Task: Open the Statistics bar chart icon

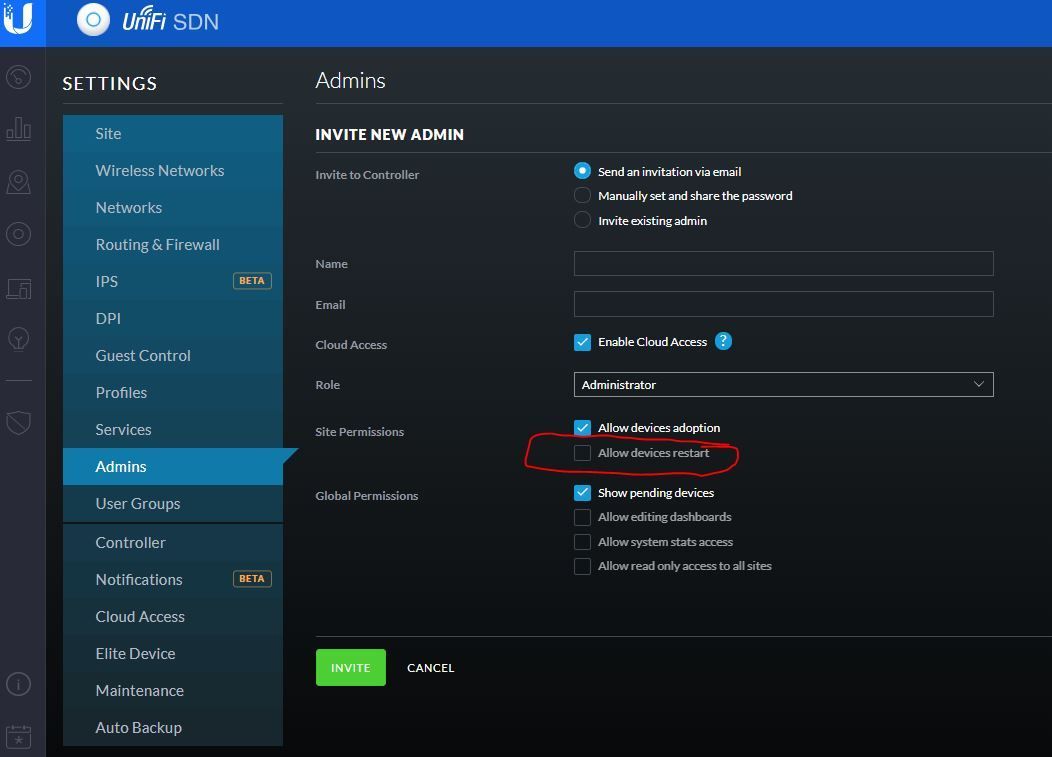Action: (18, 129)
